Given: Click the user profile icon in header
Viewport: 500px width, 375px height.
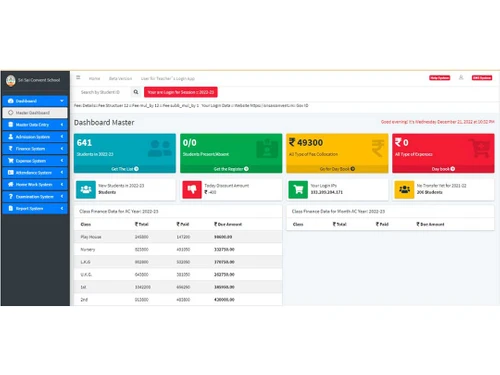Looking at the screenshot, I should (x=461, y=77).
